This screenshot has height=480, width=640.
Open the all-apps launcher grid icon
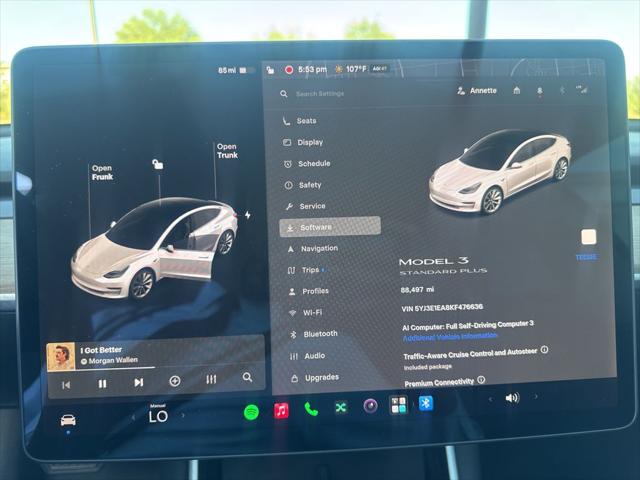[398, 404]
